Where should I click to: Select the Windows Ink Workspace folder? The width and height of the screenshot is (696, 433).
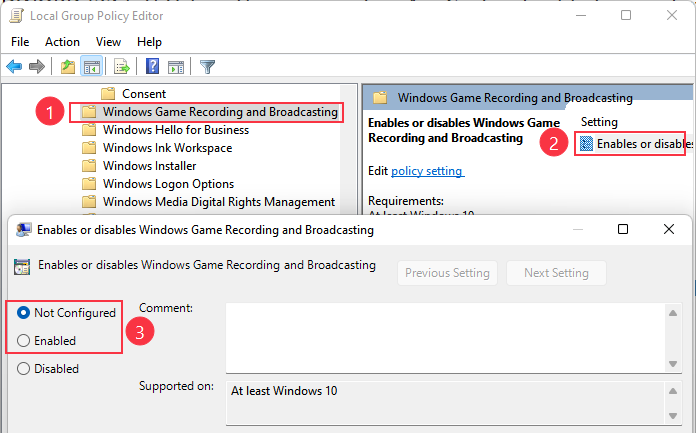[167, 148]
